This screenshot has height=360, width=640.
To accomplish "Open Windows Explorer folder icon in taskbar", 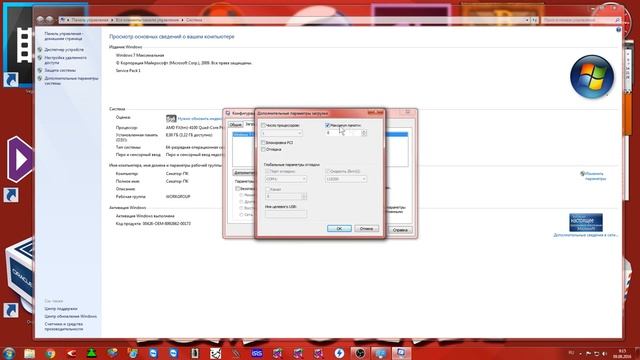I will (29, 353).
